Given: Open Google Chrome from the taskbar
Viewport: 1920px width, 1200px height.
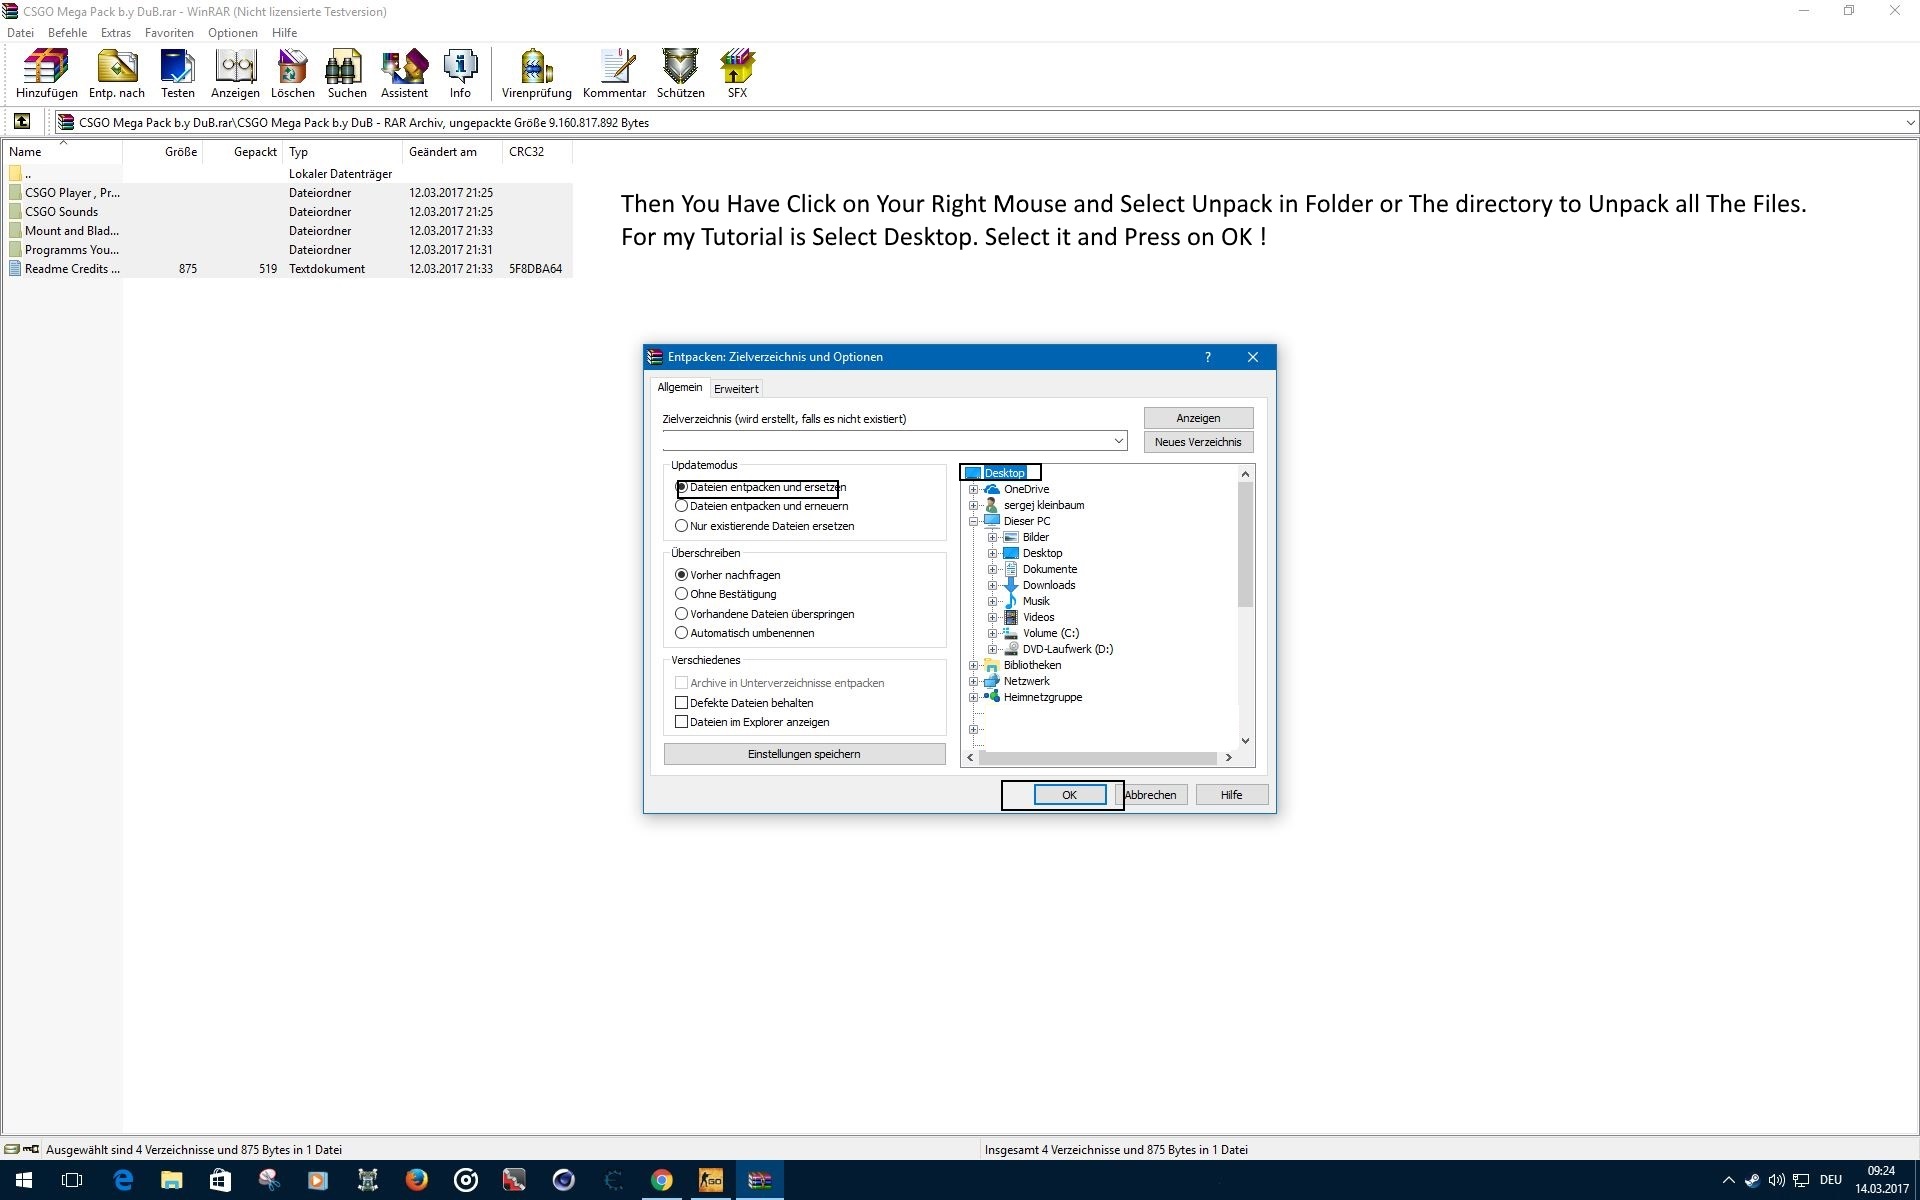Looking at the screenshot, I should tap(661, 1180).
